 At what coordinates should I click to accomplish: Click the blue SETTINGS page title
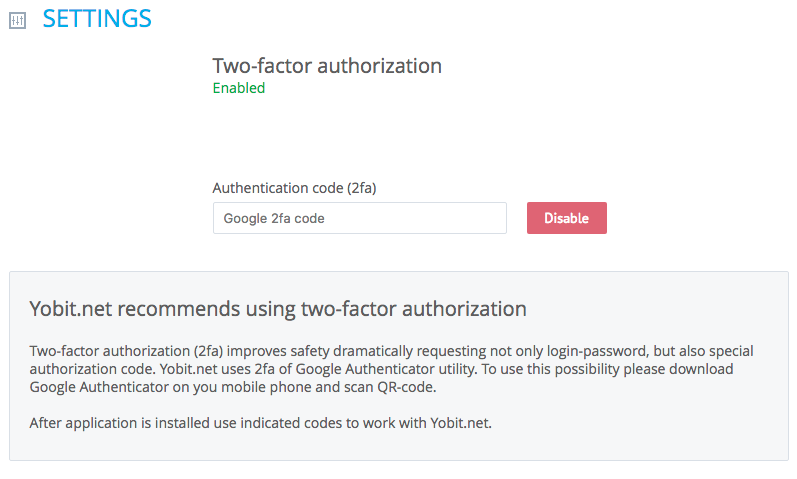click(x=97, y=19)
